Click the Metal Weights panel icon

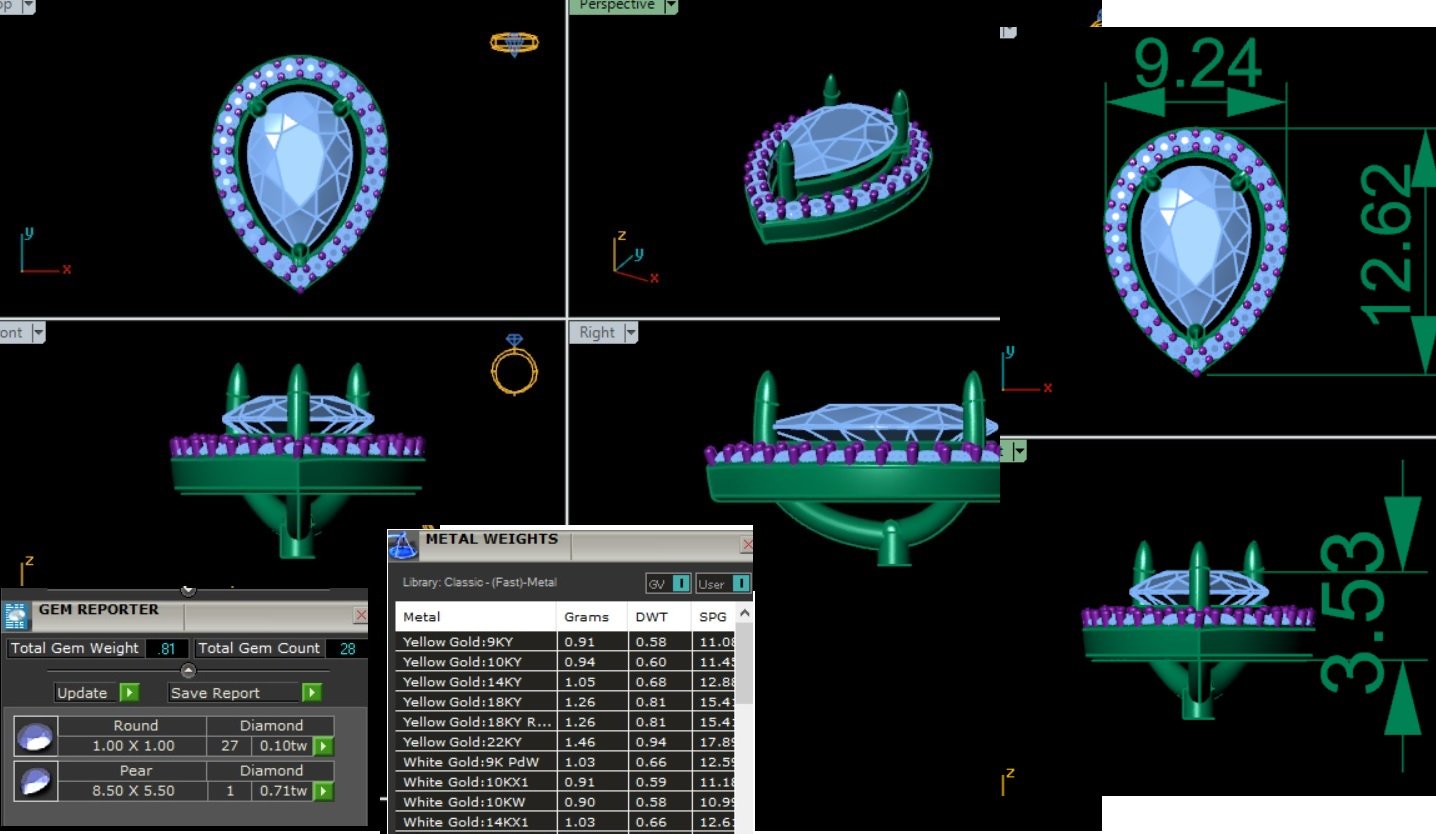[x=403, y=545]
